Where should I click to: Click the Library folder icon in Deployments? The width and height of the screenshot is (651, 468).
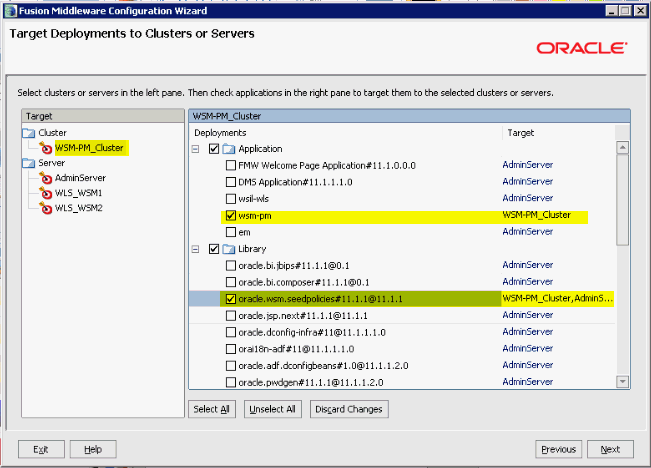(229, 248)
